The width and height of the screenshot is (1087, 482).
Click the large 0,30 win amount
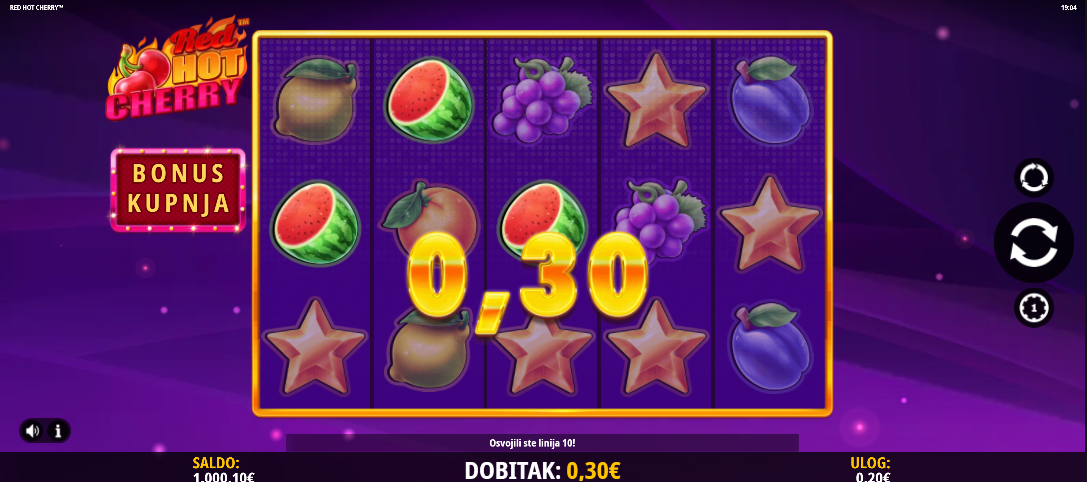[526, 279]
